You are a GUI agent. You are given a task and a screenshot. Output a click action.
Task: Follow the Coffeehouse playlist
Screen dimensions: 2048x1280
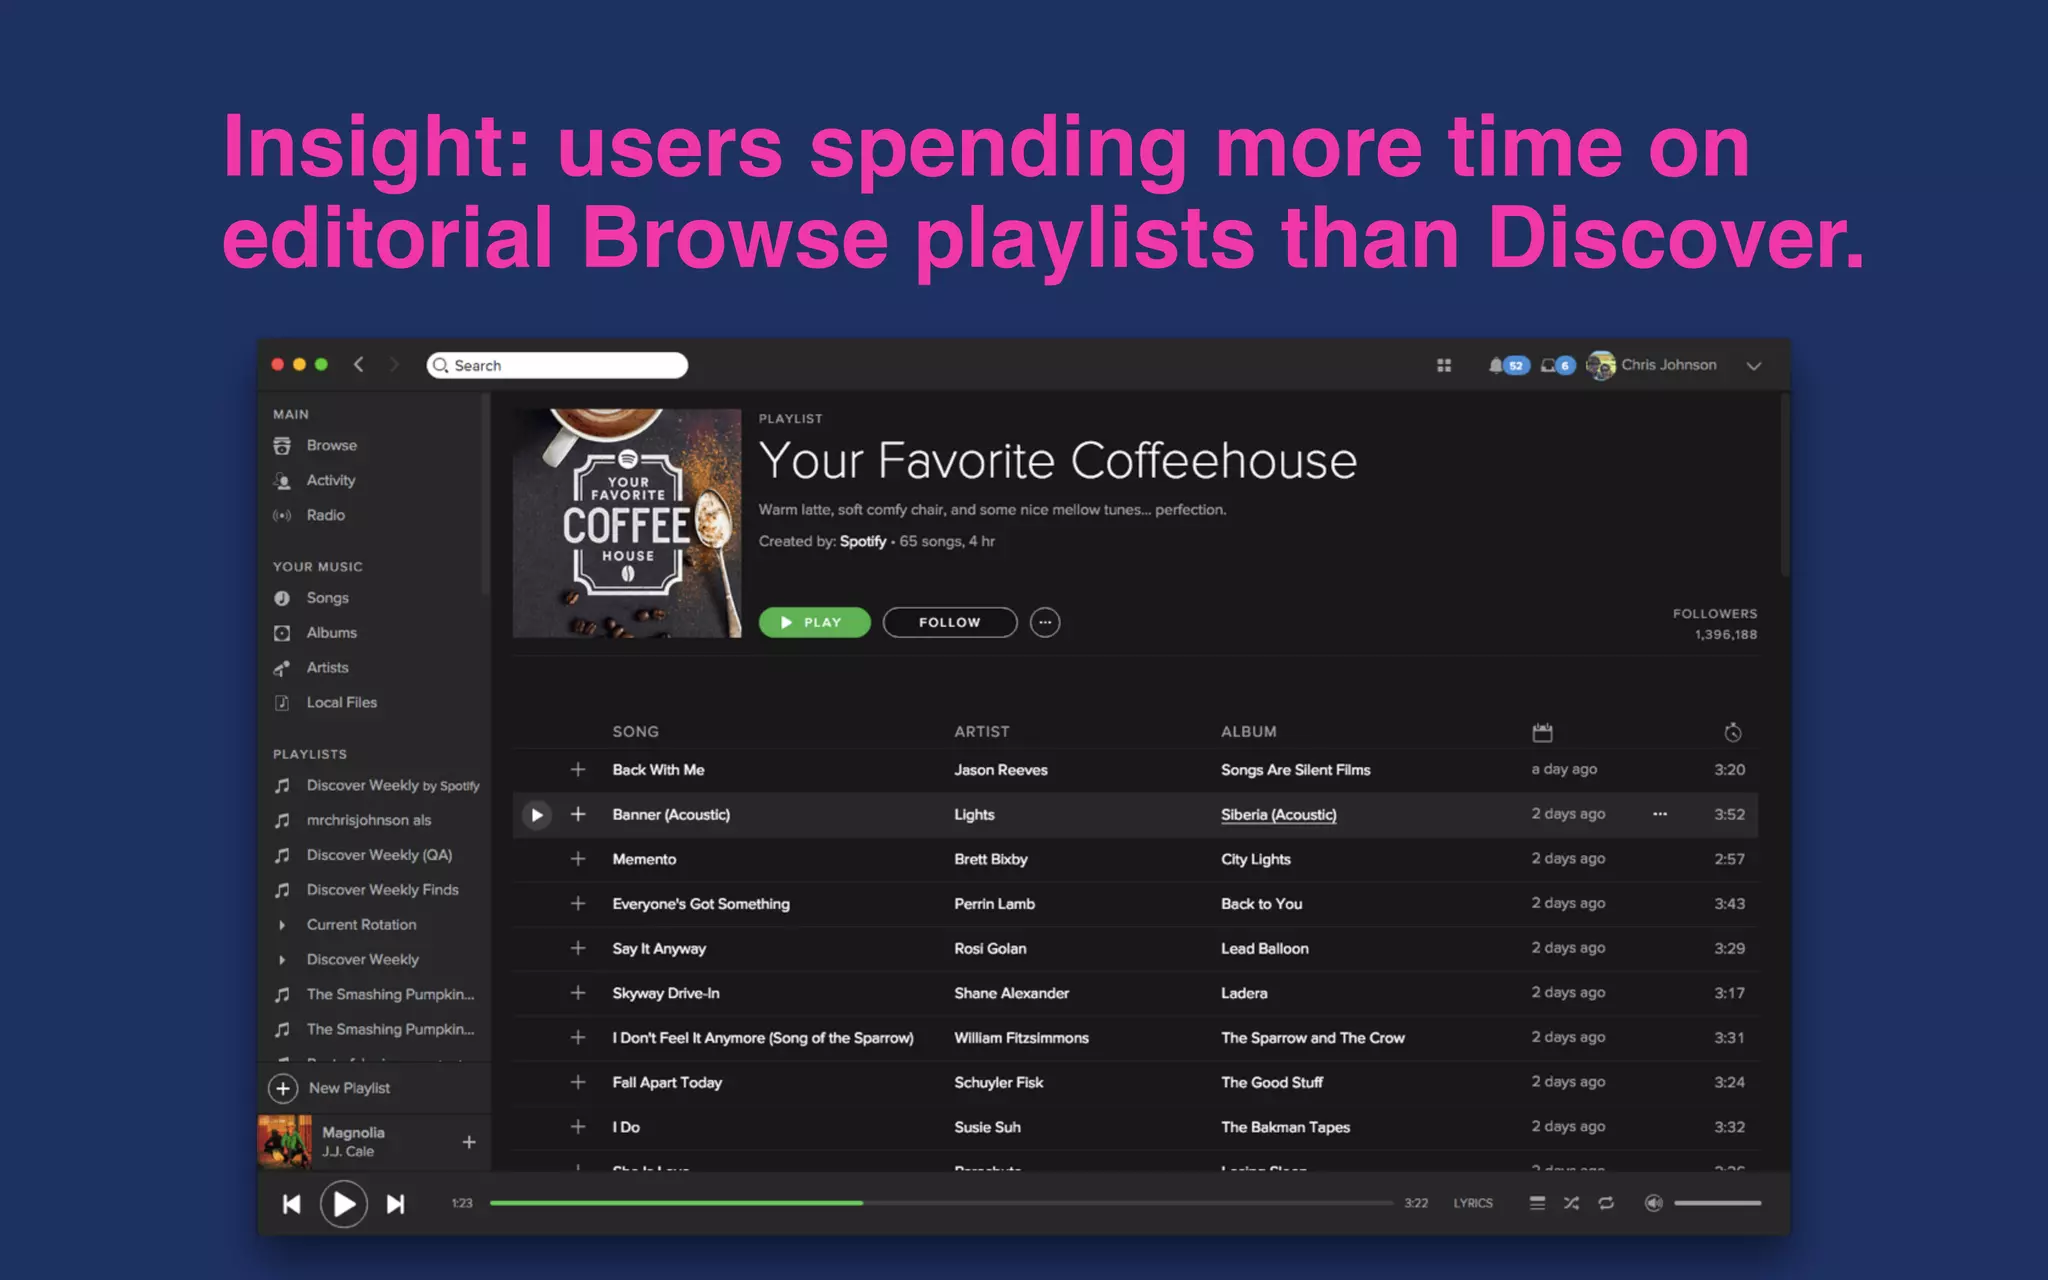point(950,622)
